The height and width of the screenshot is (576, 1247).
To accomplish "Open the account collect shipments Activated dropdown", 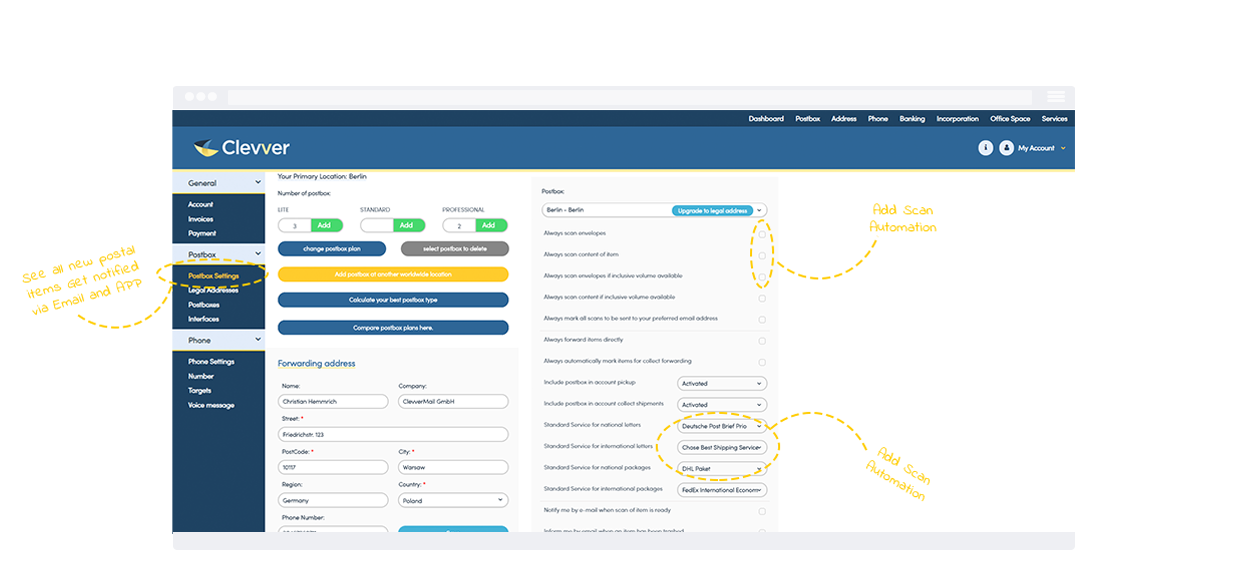I will pyautogui.click(x=722, y=405).
